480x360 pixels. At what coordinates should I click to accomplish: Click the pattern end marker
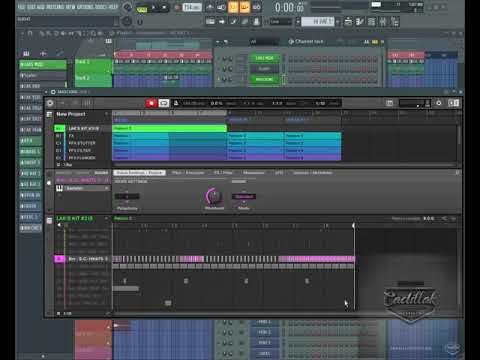(x=354, y=226)
